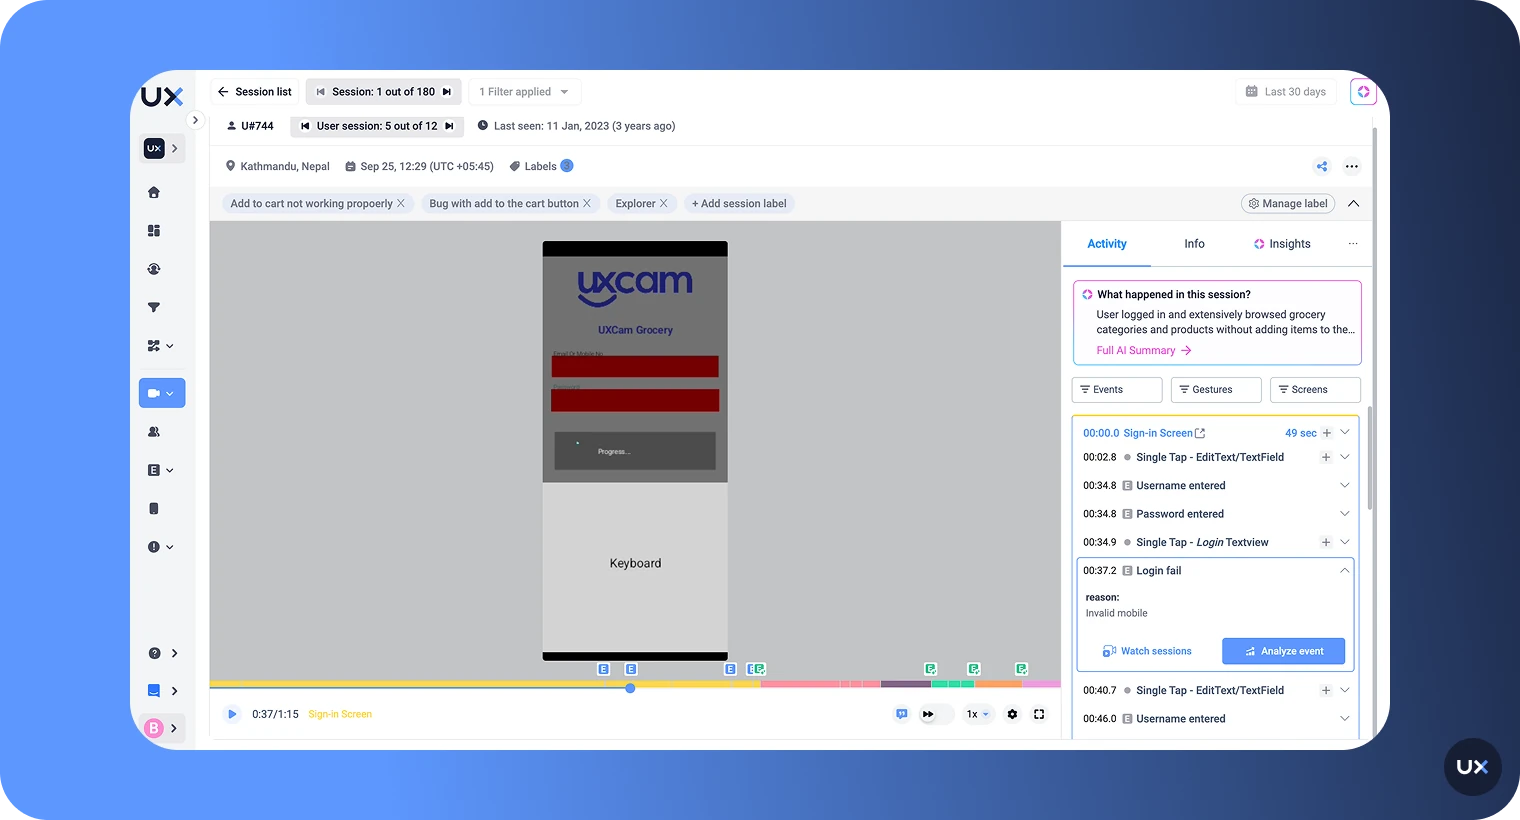Click plus icon on Login Textview row
The image size is (1520, 820).
click(x=1326, y=542)
